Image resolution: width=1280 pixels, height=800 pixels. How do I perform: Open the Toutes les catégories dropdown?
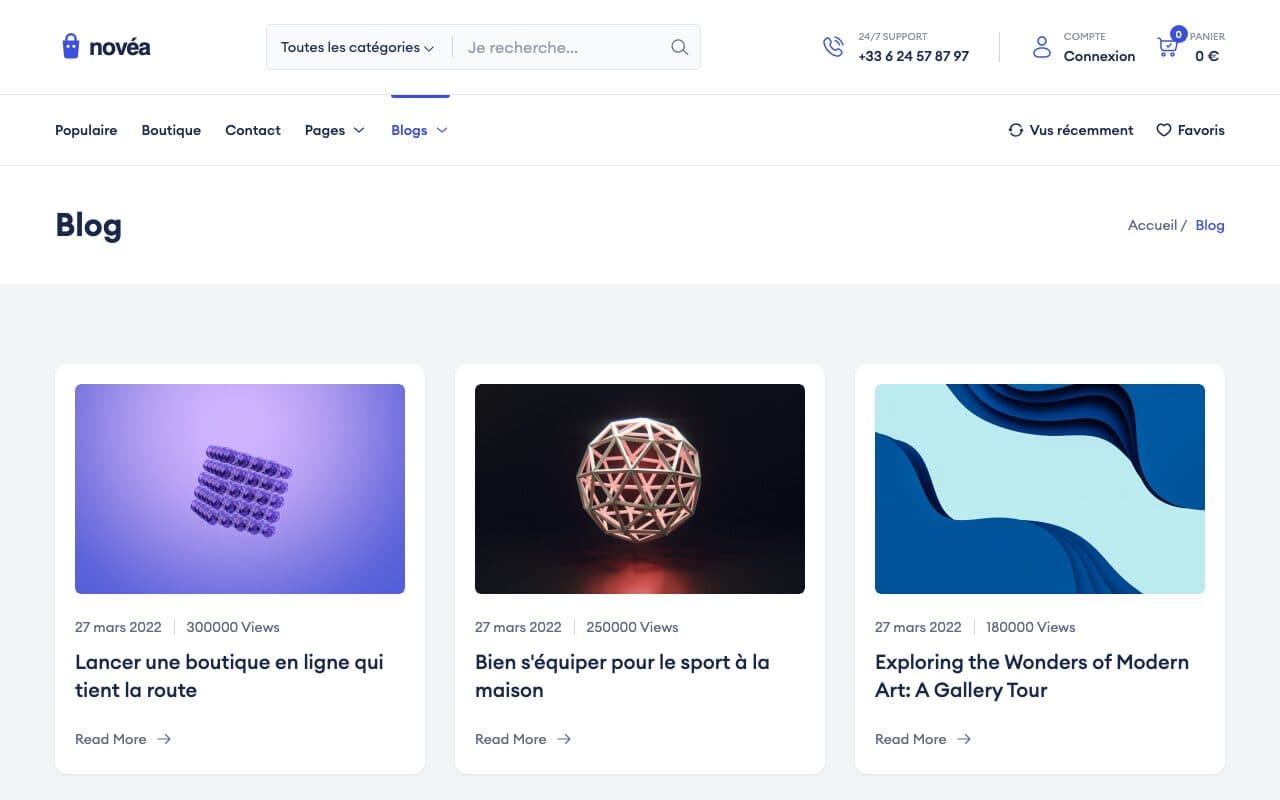pos(357,47)
